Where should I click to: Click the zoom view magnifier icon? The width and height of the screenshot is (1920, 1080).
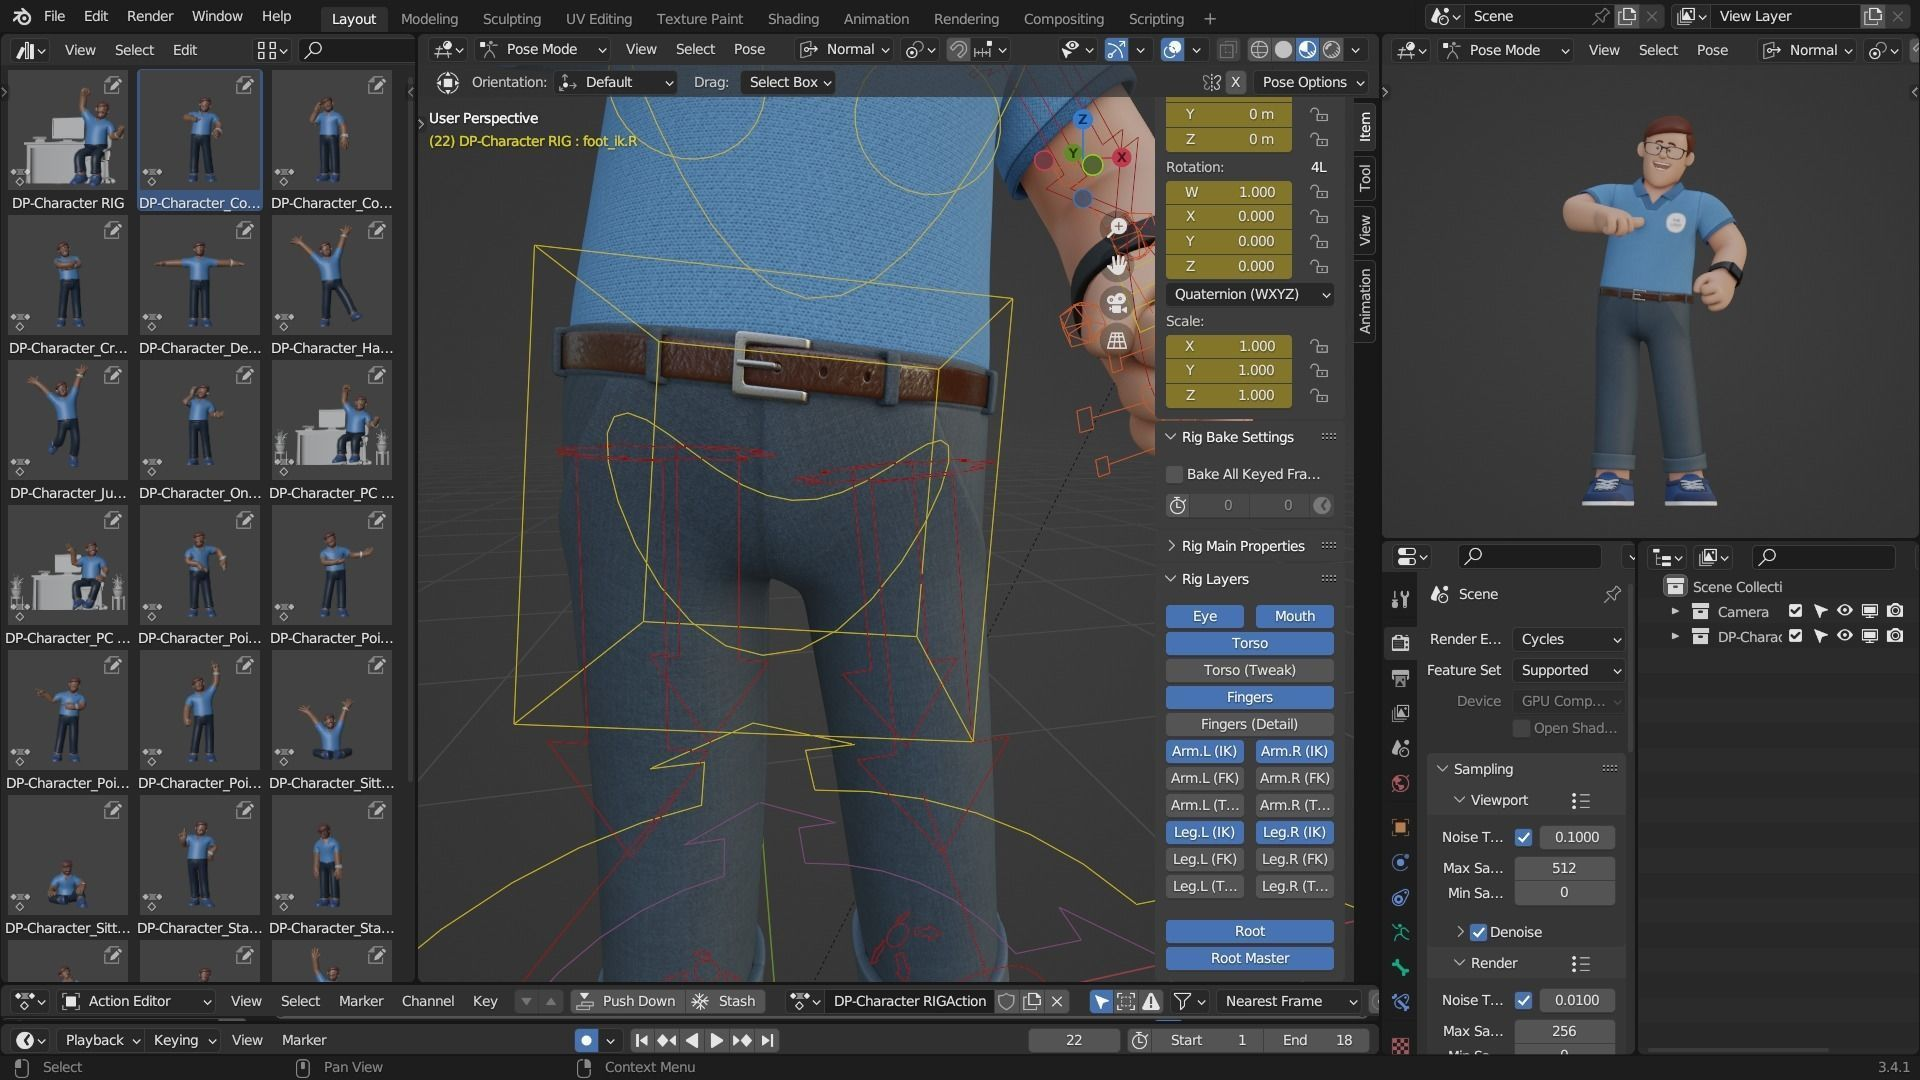click(x=1117, y=227)
